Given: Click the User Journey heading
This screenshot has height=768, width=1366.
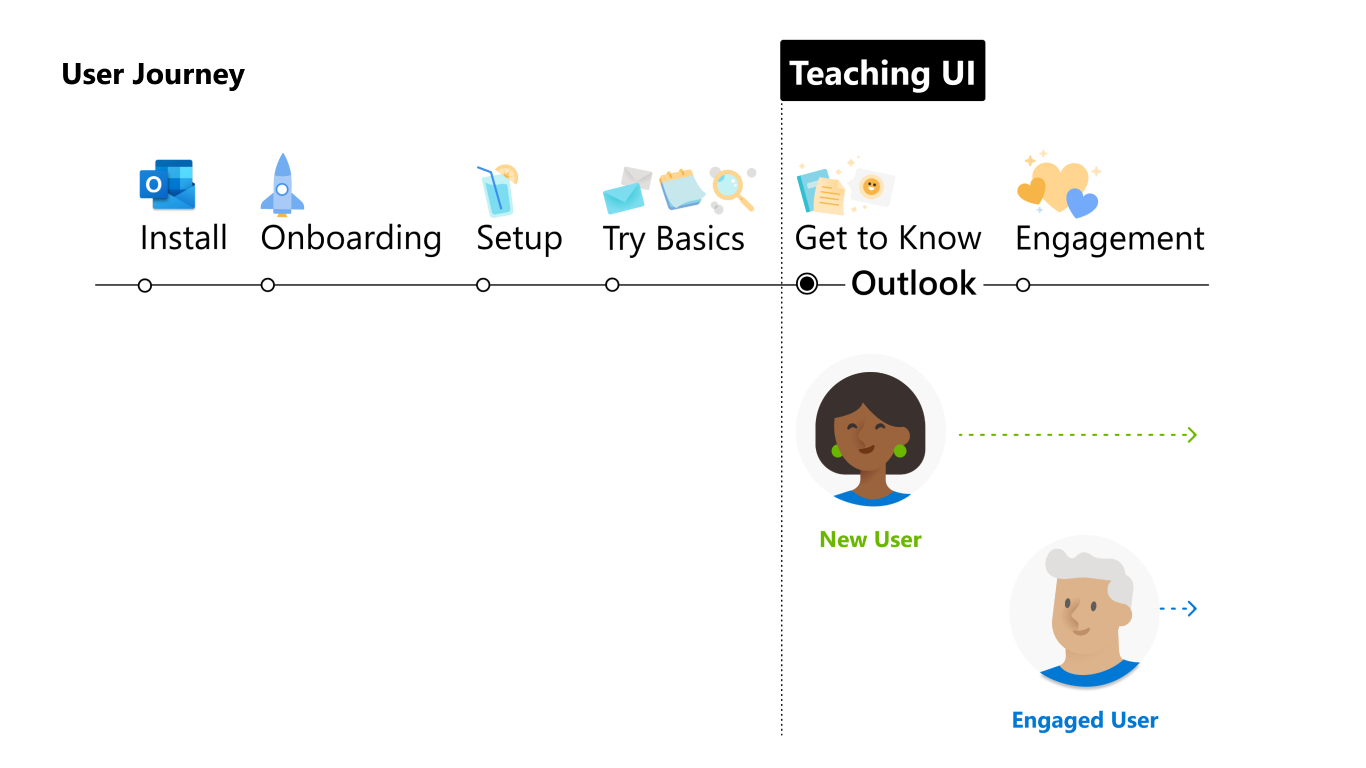Looking at the screenshot, I should pos(153,75).
